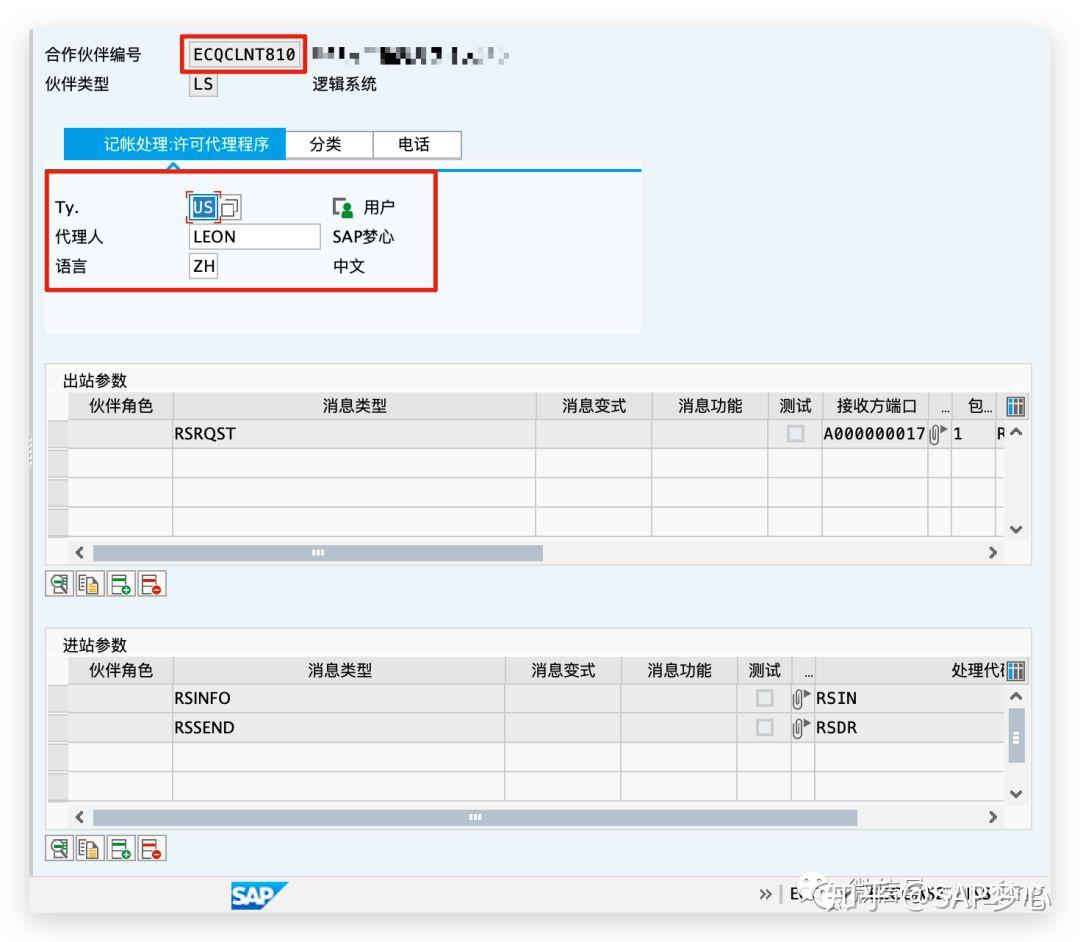Click the user icon next to 用户
Screen dimensions: 1080x942
[x=343, y=207]
